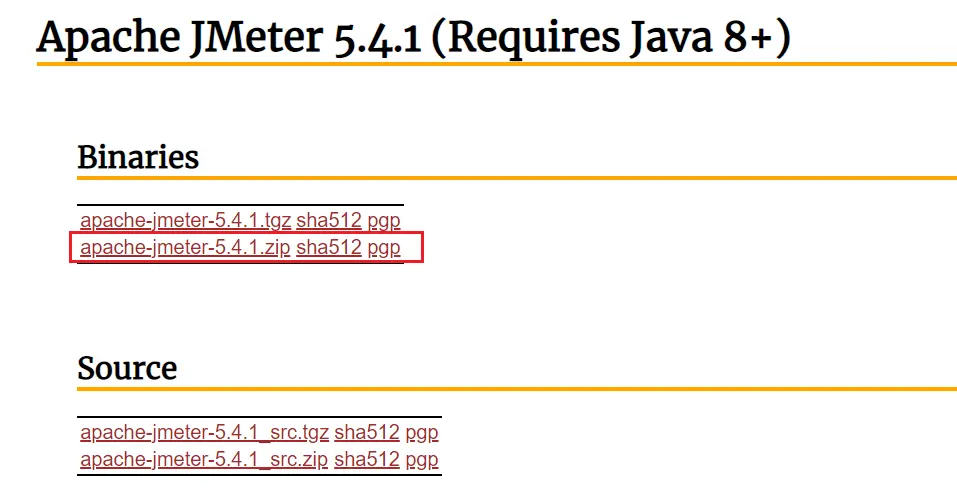Viewport: 957px width, 493px height.
Task: Open sha512 link for source tgz
Action: (367, 433)
